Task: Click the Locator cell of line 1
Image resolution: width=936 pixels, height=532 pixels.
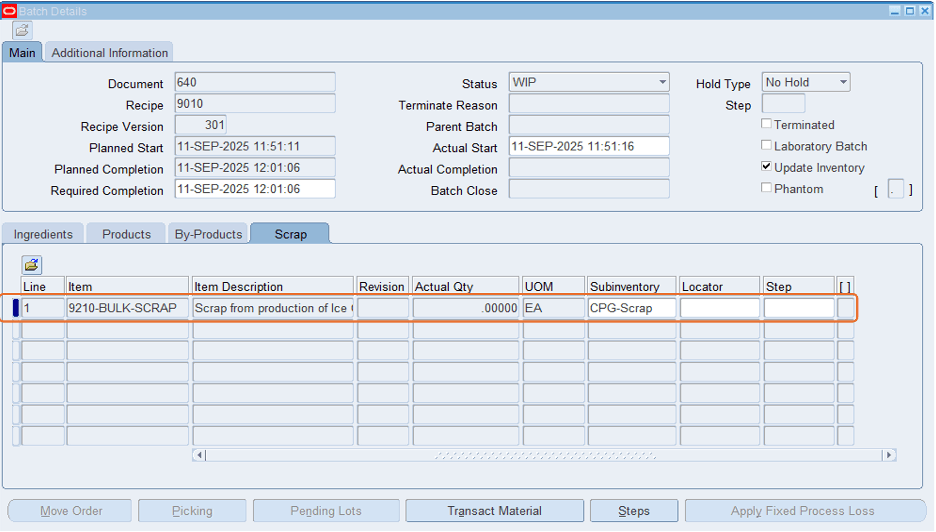Action: tap(720, 308)
